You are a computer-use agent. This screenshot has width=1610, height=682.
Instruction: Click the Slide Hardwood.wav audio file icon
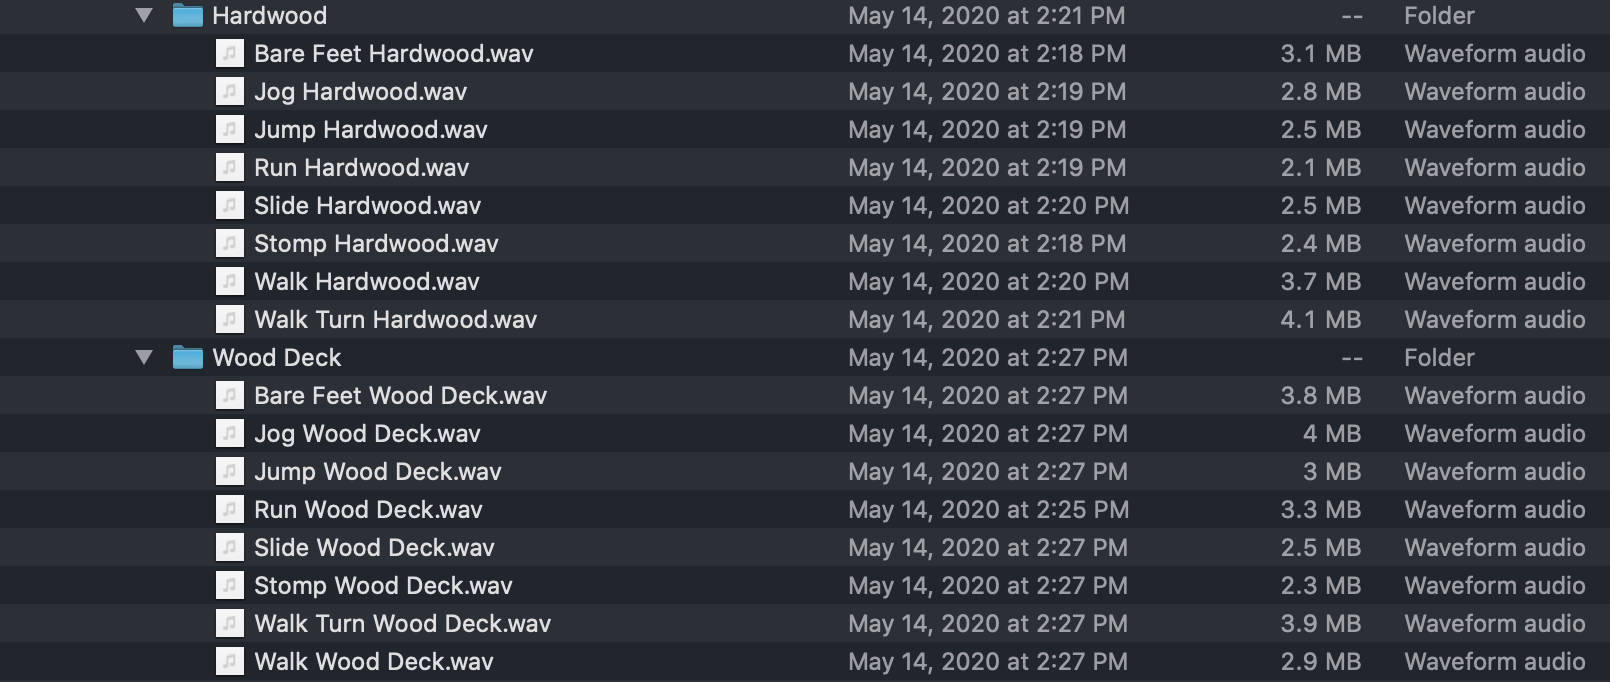point(230,206)
